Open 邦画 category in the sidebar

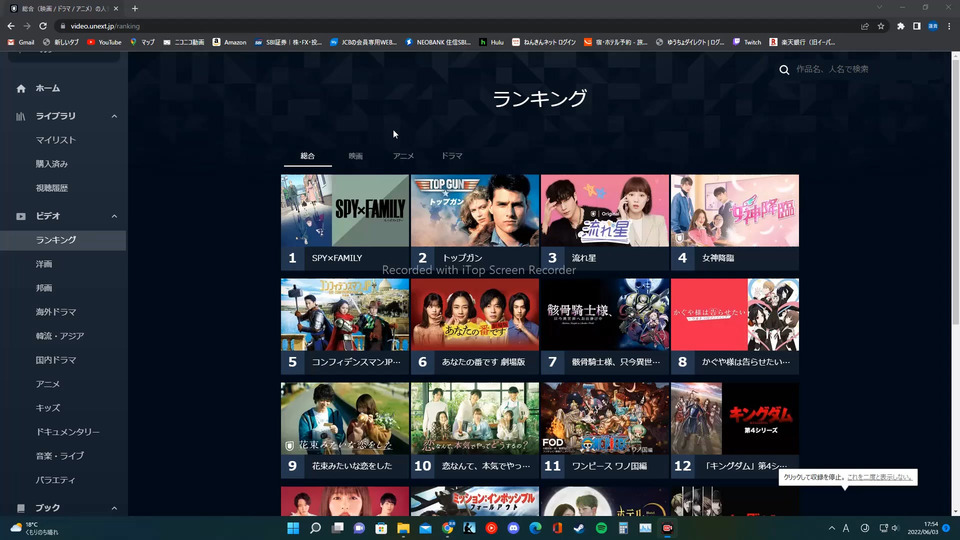(x=43, y=288)
